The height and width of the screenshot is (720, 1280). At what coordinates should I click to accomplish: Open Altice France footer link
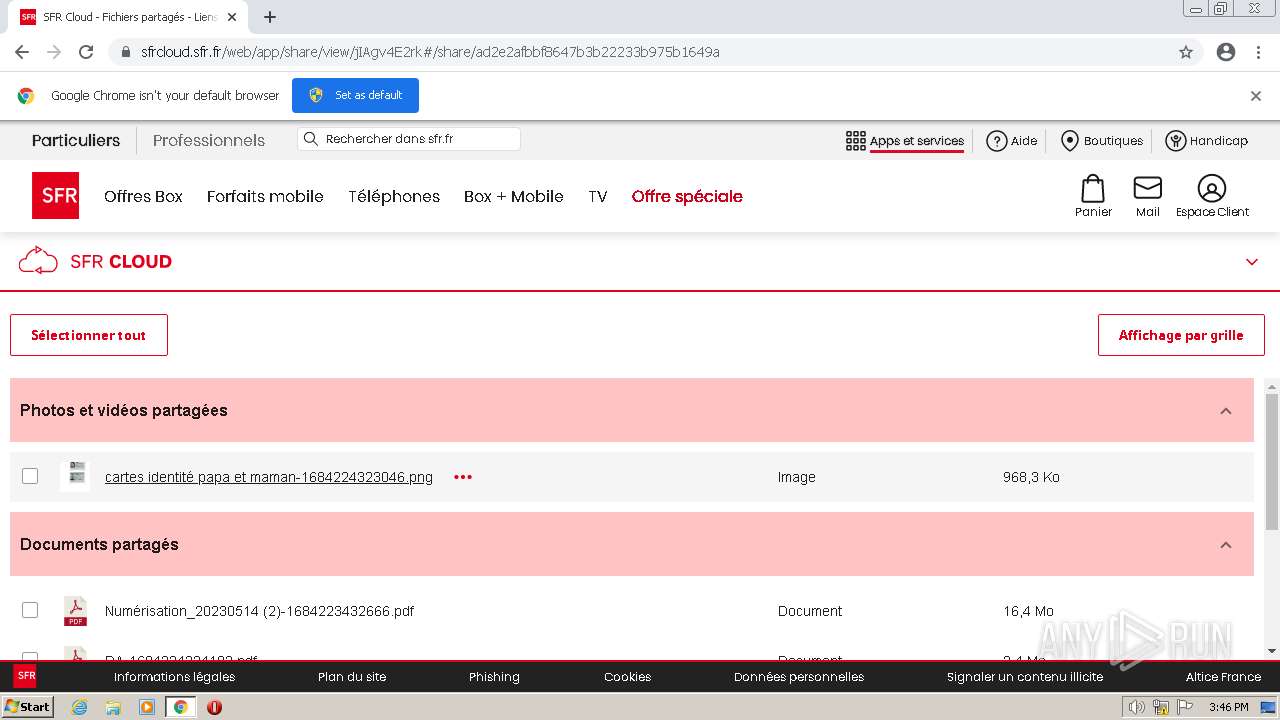click(x=1223, y=677)
